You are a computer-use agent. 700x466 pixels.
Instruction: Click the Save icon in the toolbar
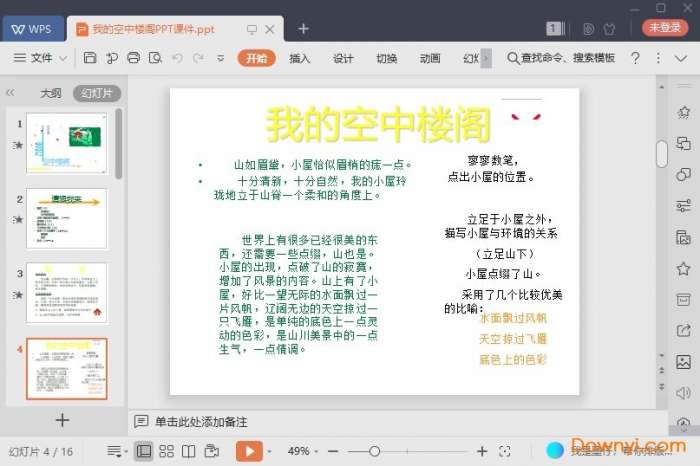(90, 58)
